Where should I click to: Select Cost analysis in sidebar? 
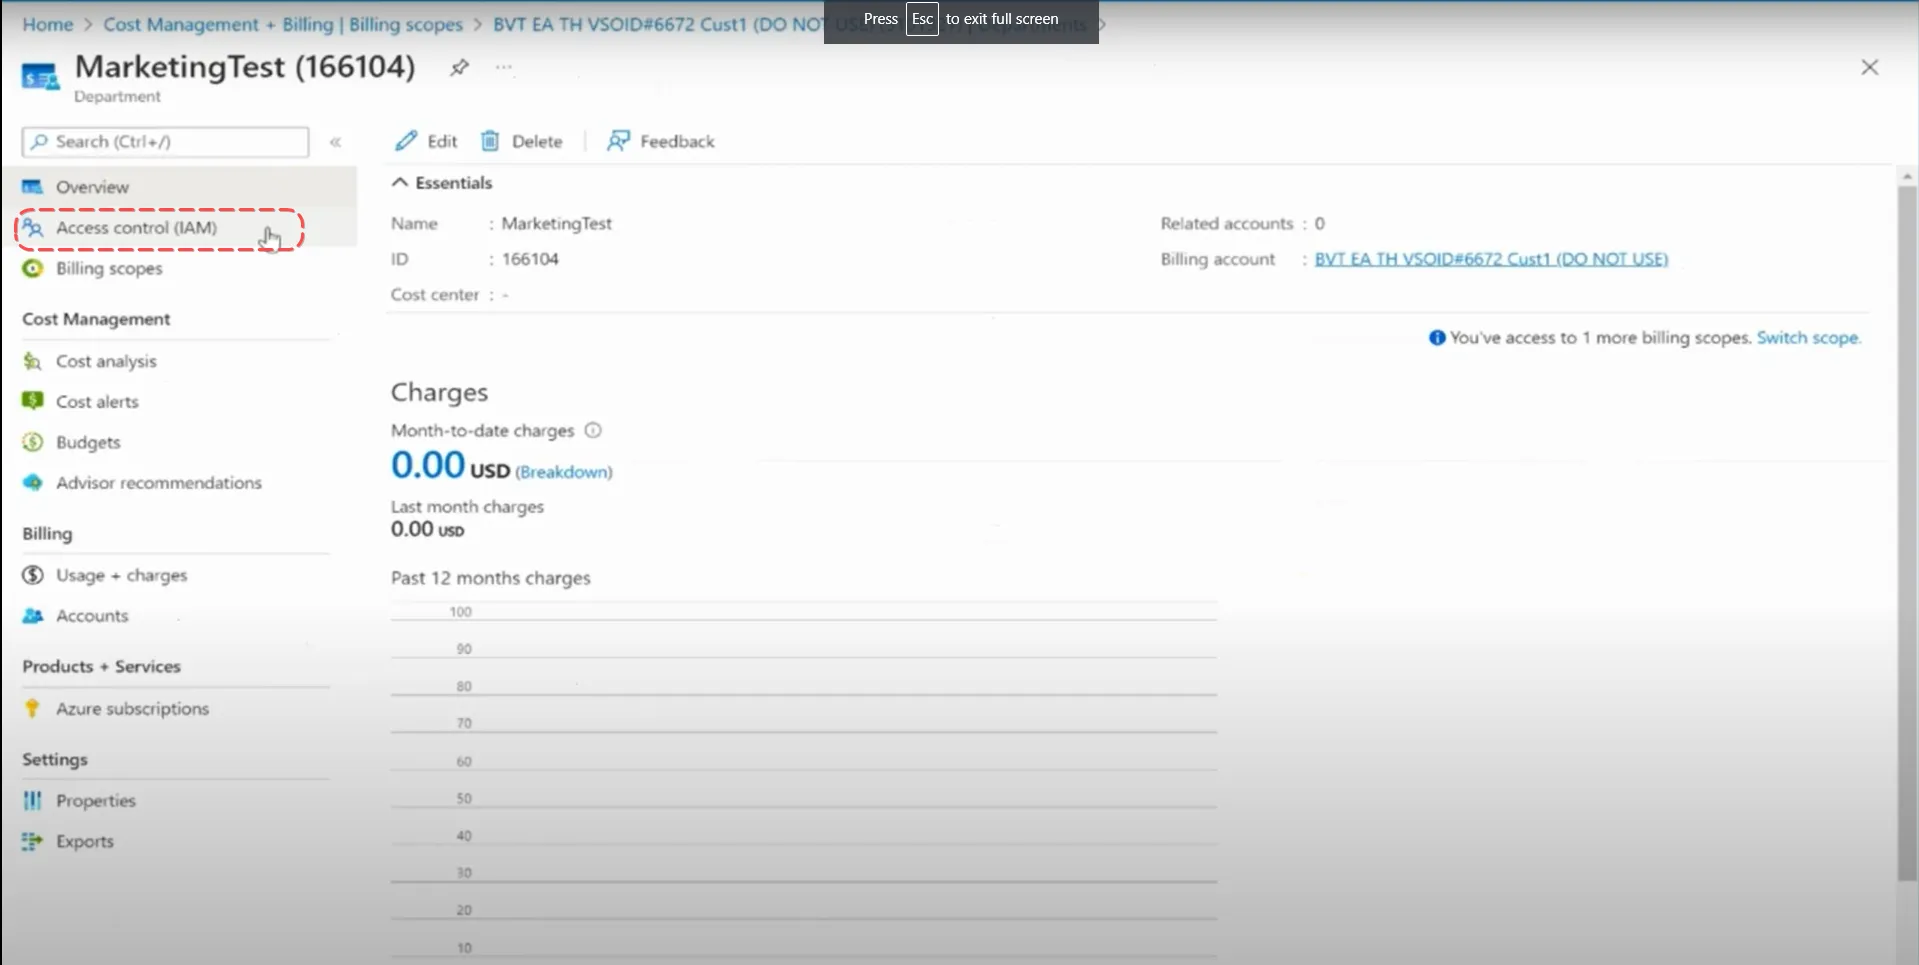coord(106,361)
